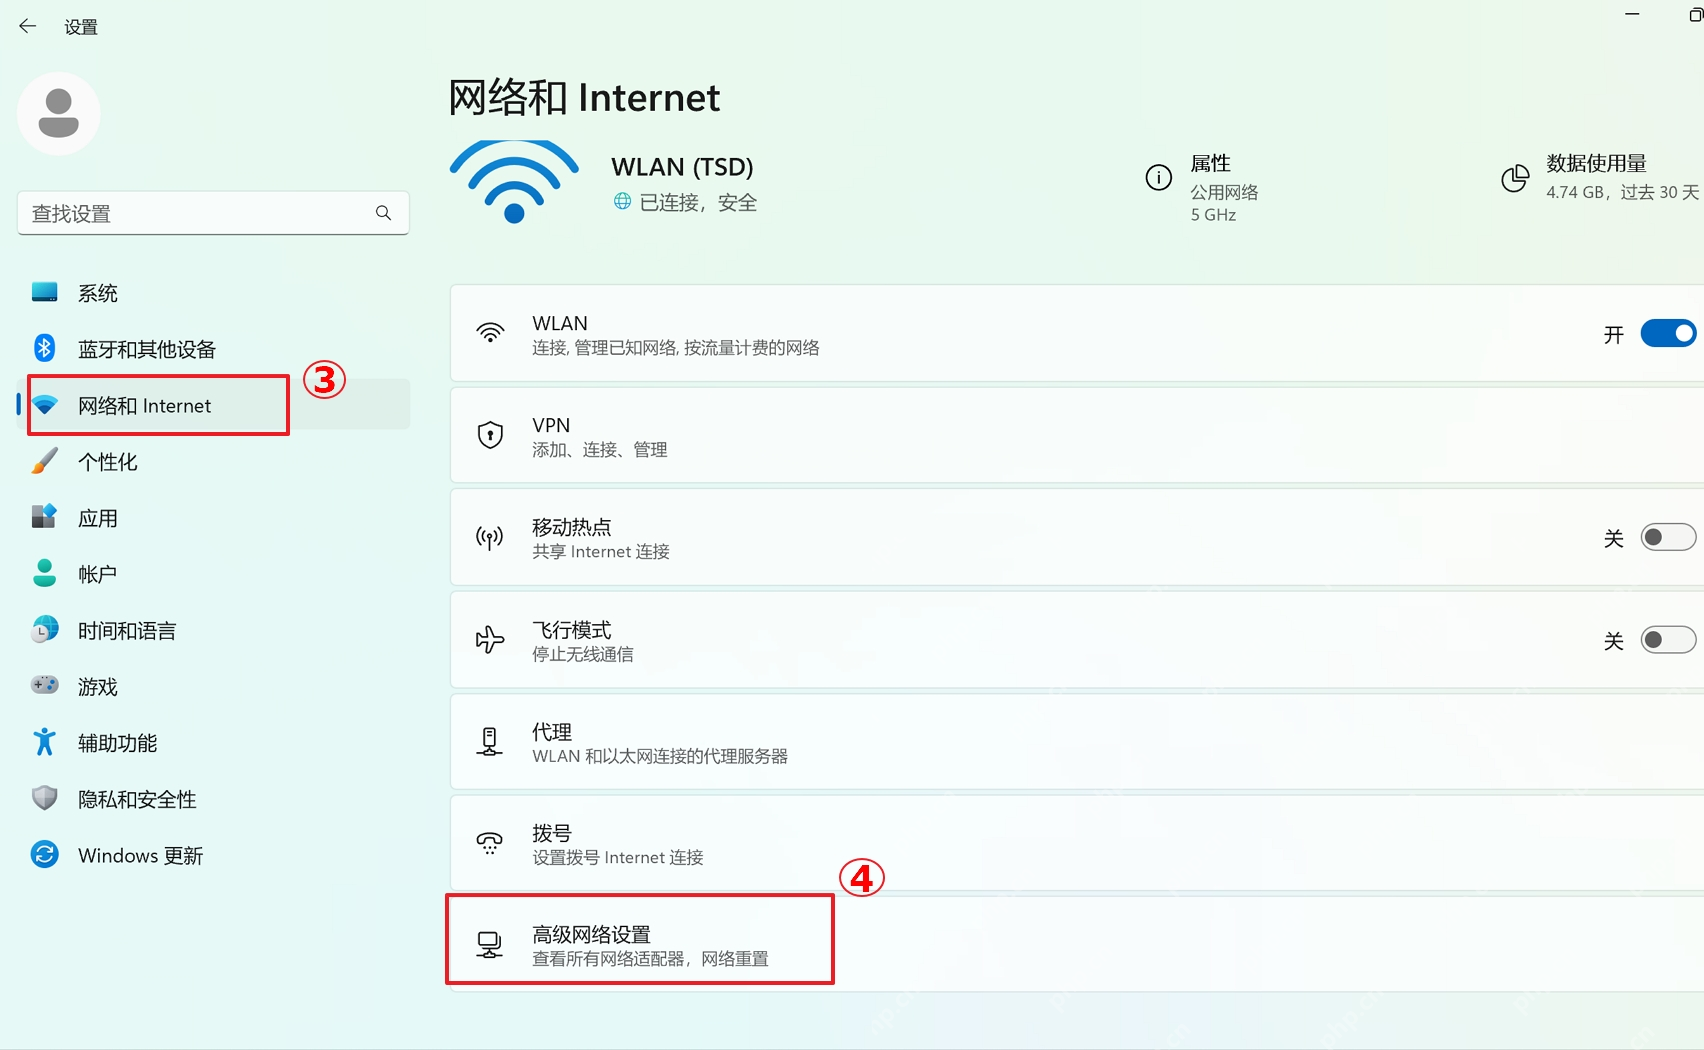This screenshot has width=1704, height=1050.
Task: Open WLAN row 连接, 管理已知网络
Action: 1077,334
